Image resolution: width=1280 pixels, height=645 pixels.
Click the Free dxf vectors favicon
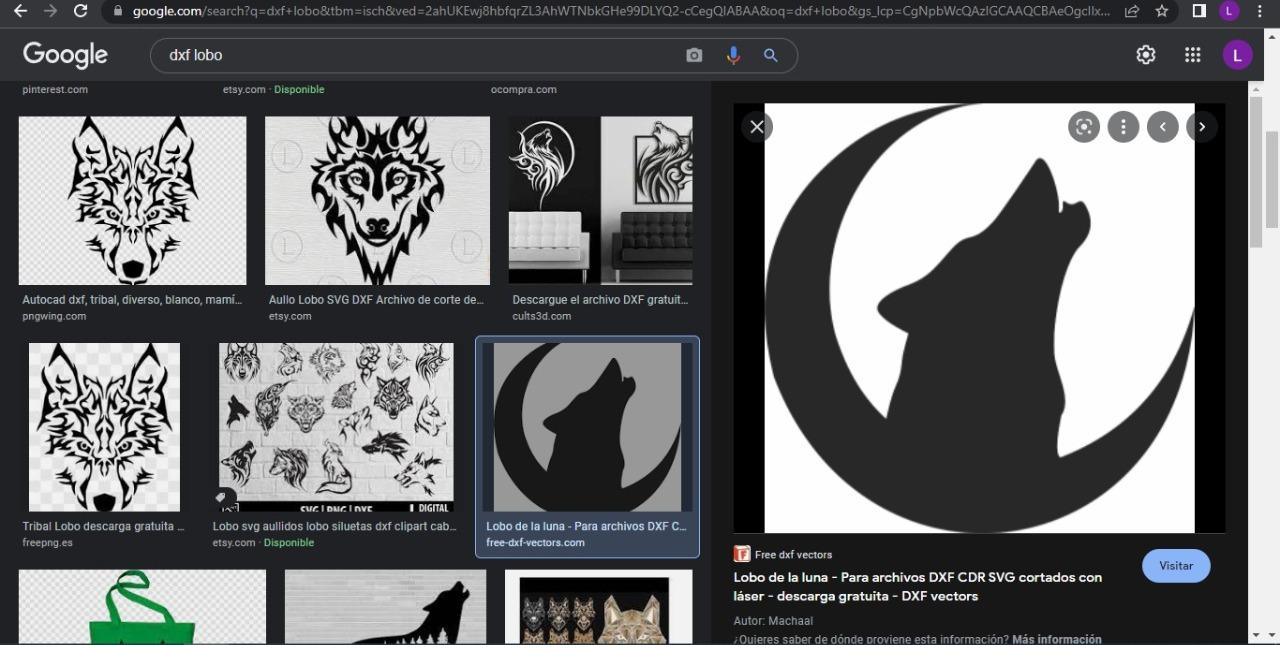(742, 554)
